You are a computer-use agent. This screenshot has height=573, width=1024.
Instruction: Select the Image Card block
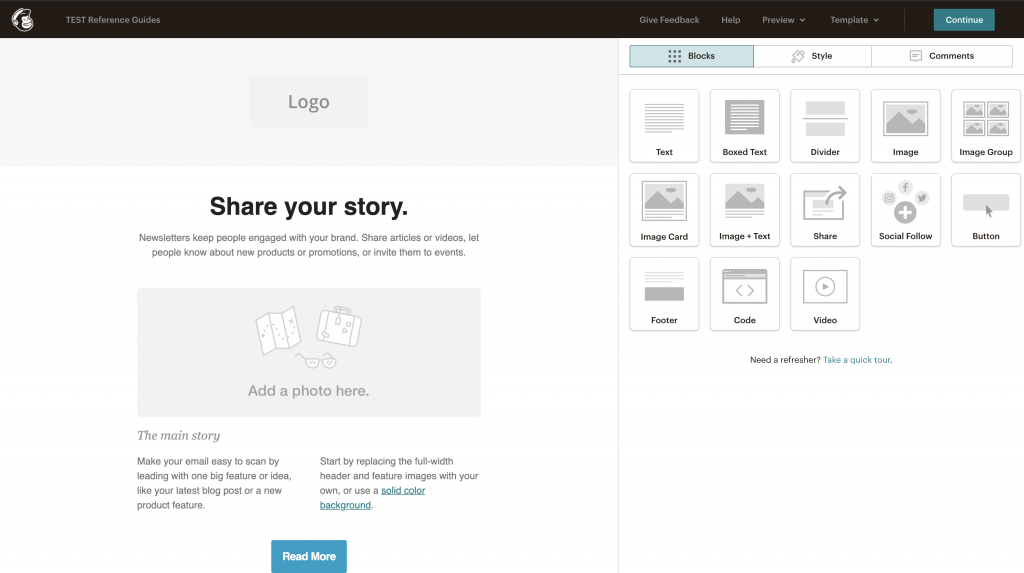pos(664,210)
